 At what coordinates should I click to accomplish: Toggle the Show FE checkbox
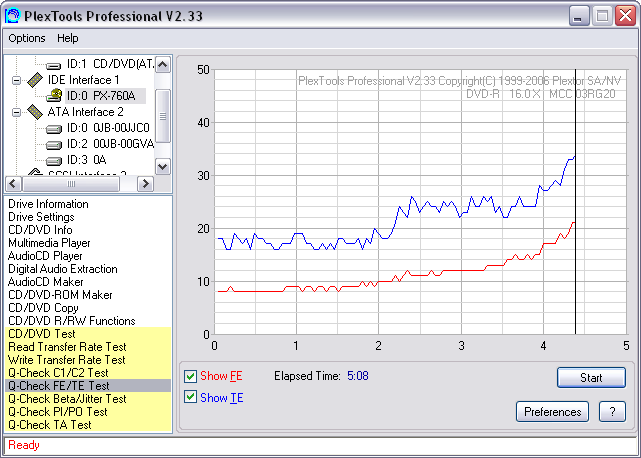point(190,376)
